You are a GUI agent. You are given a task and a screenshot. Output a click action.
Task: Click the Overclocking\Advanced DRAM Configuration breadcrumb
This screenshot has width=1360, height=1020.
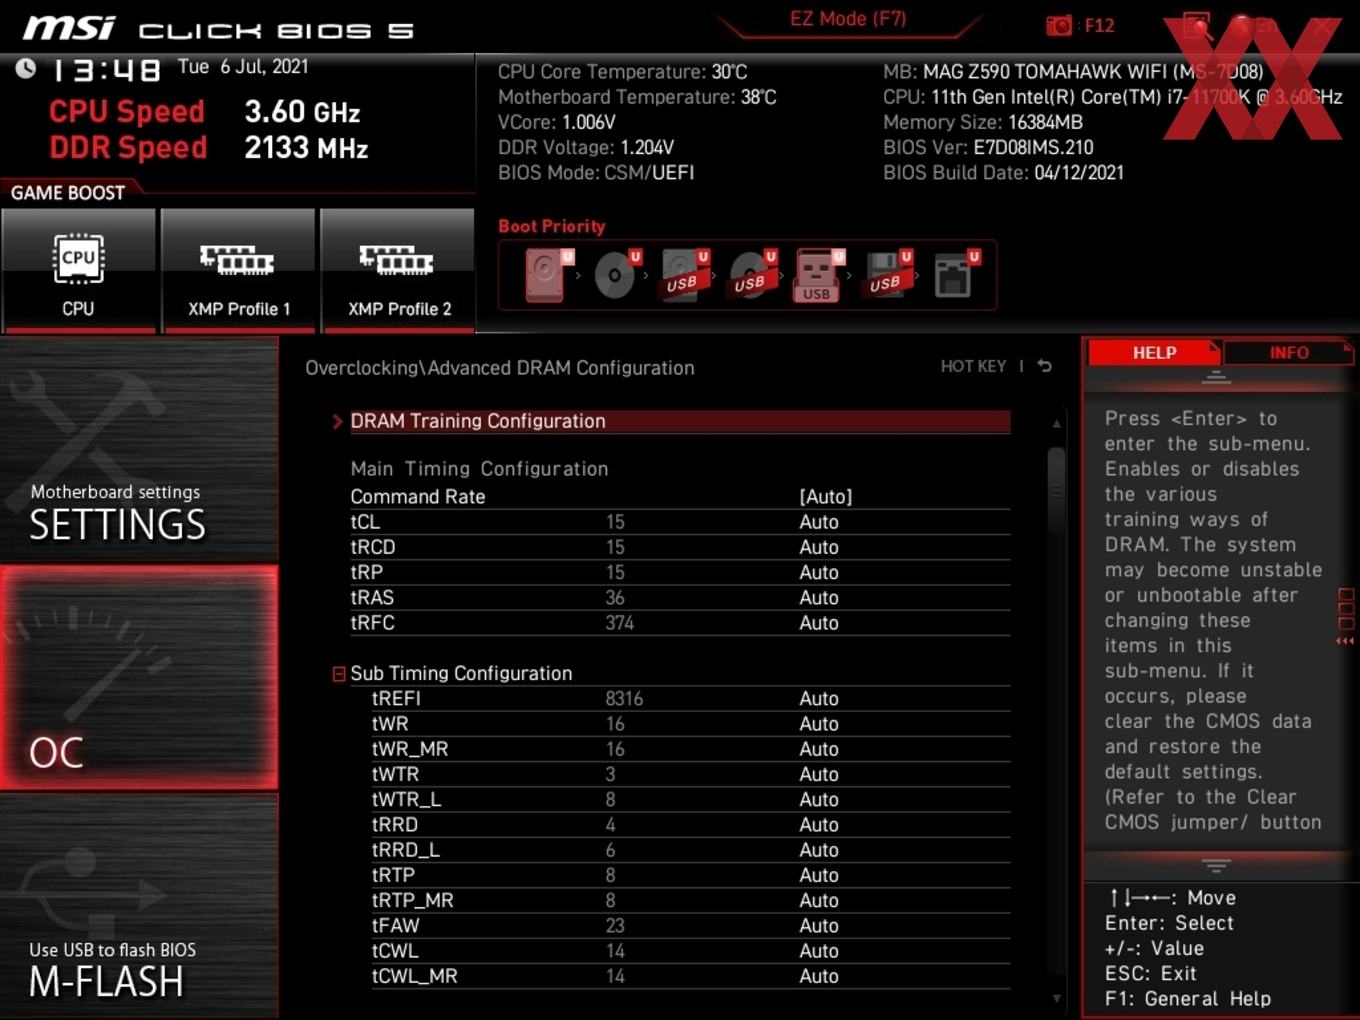tap(500, 368)
